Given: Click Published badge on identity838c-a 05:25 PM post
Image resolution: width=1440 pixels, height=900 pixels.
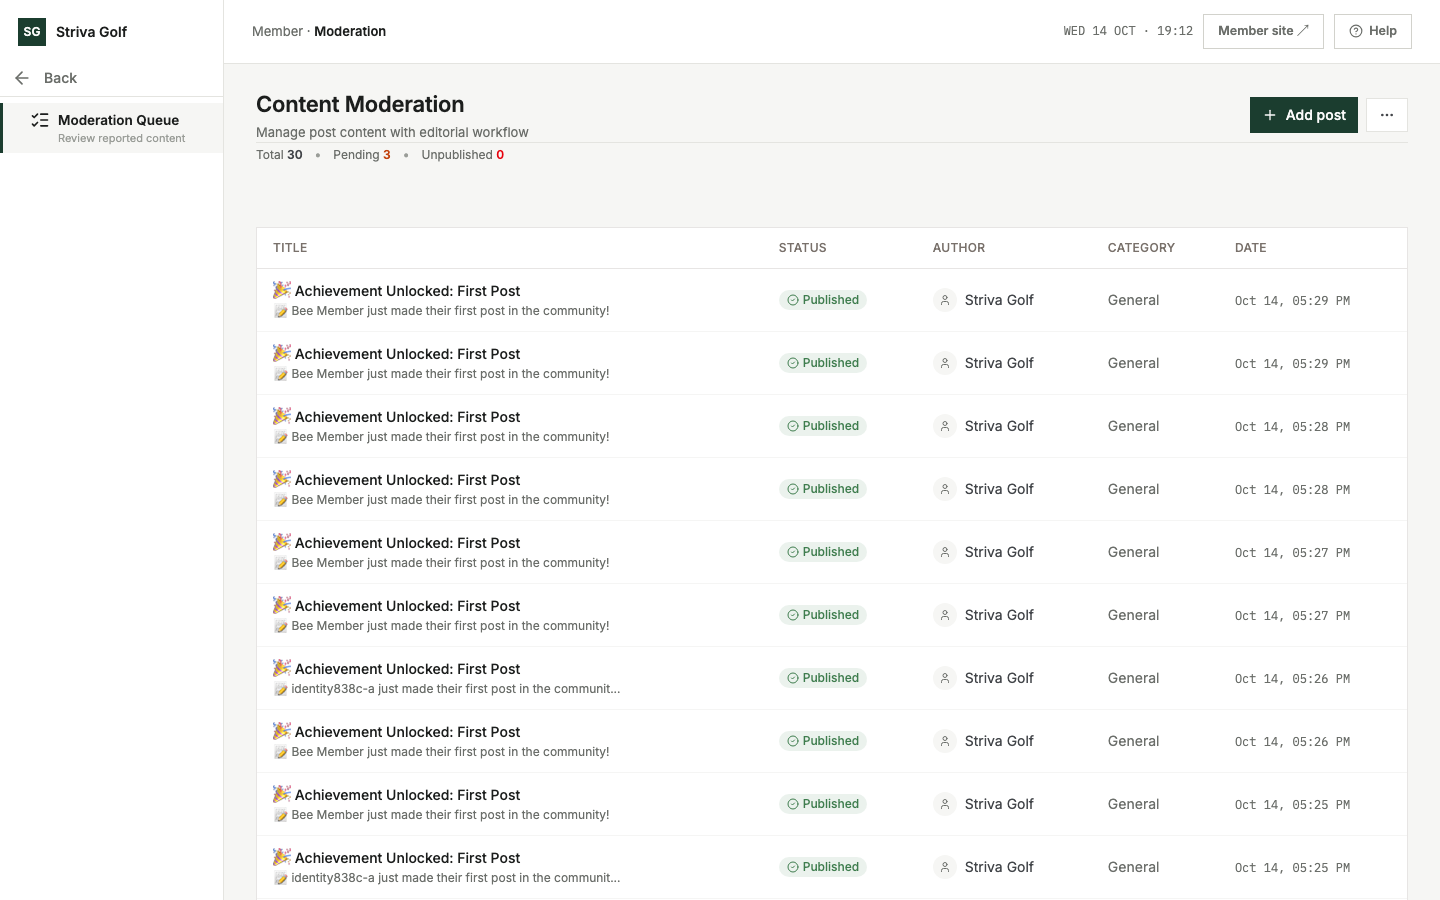Looking at the screenshot, I should [x=823, y=867].
